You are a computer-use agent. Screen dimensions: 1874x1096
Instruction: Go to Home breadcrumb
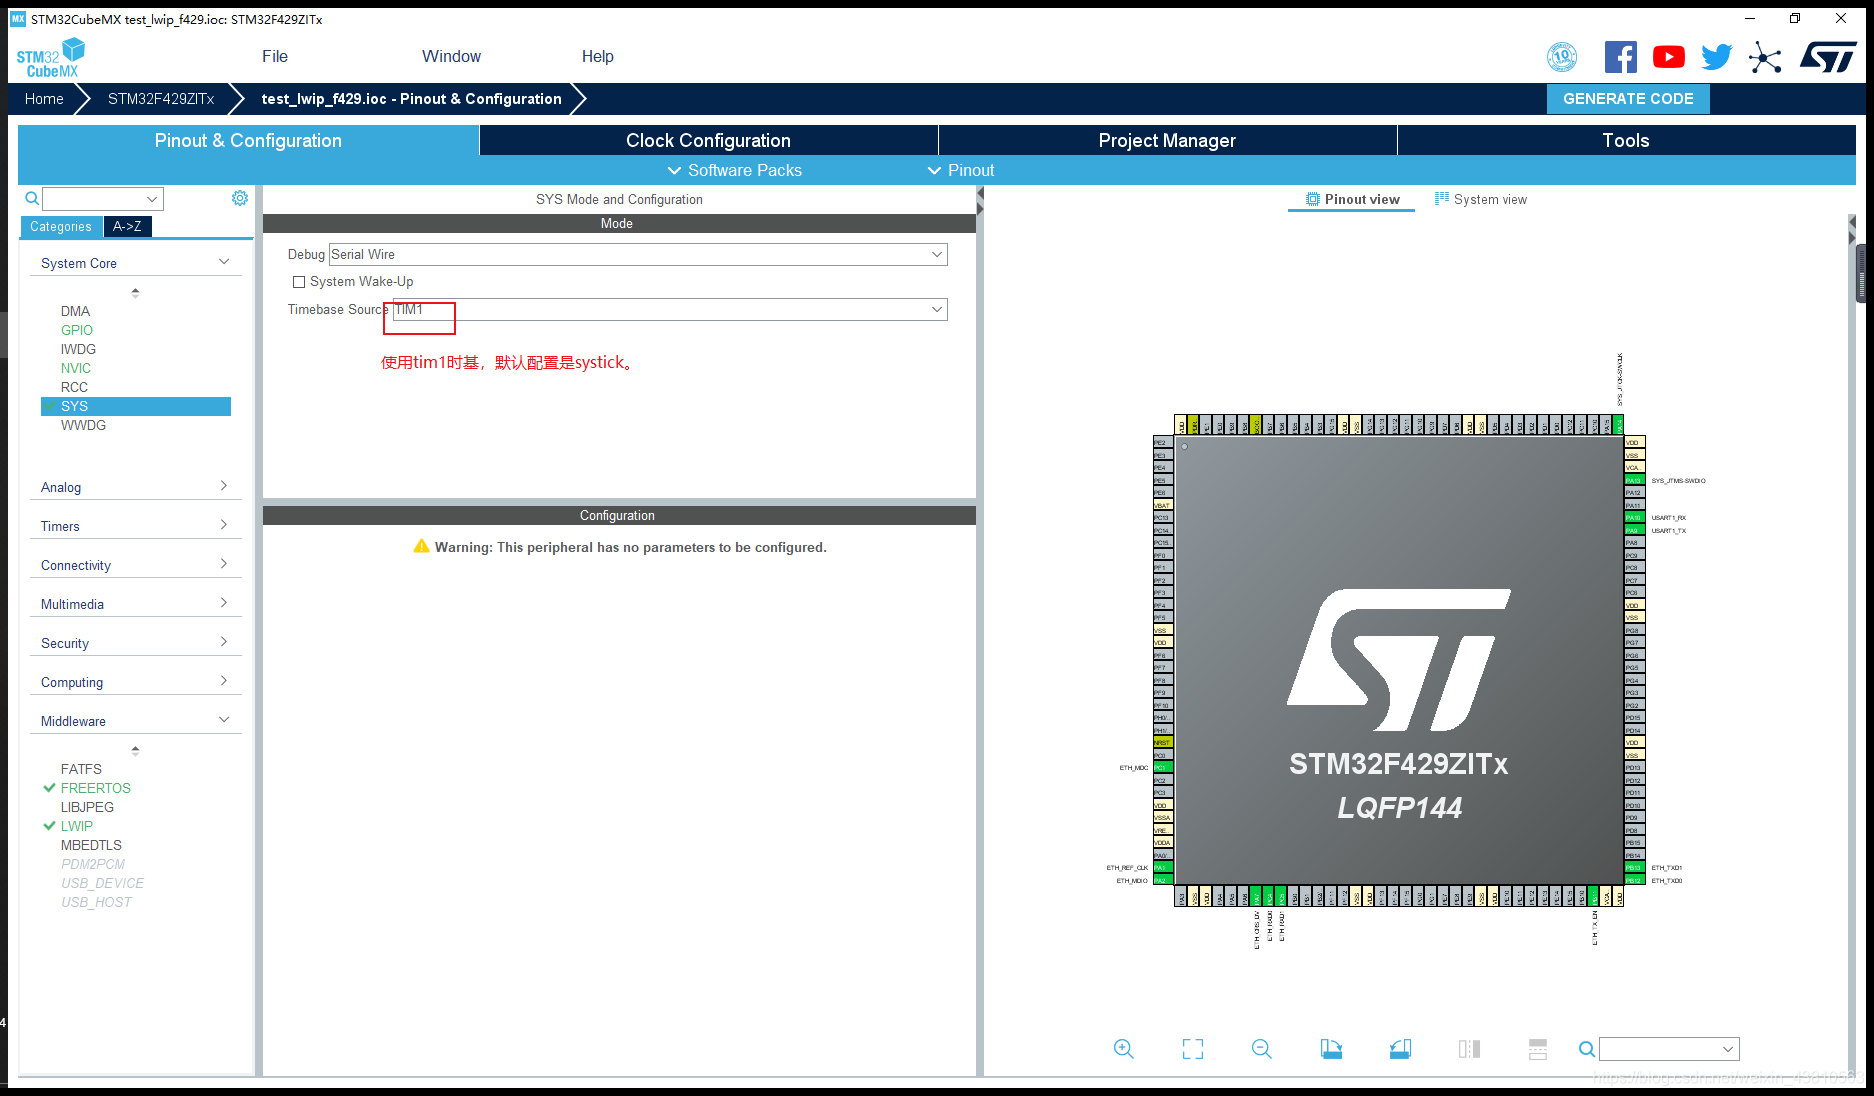[x=44, y=99]
